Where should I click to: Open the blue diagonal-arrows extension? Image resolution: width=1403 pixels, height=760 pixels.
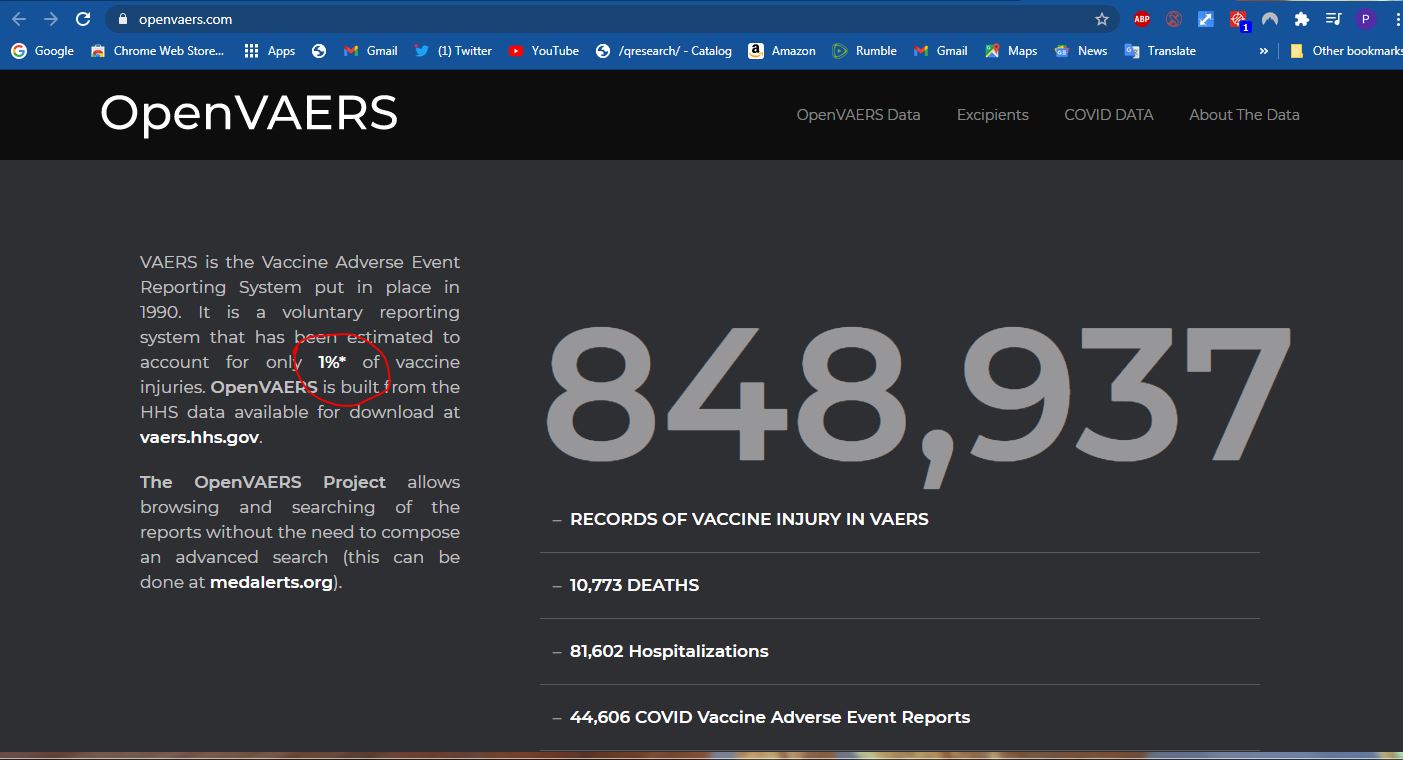pyautogui.click(x=1206, y=19)
